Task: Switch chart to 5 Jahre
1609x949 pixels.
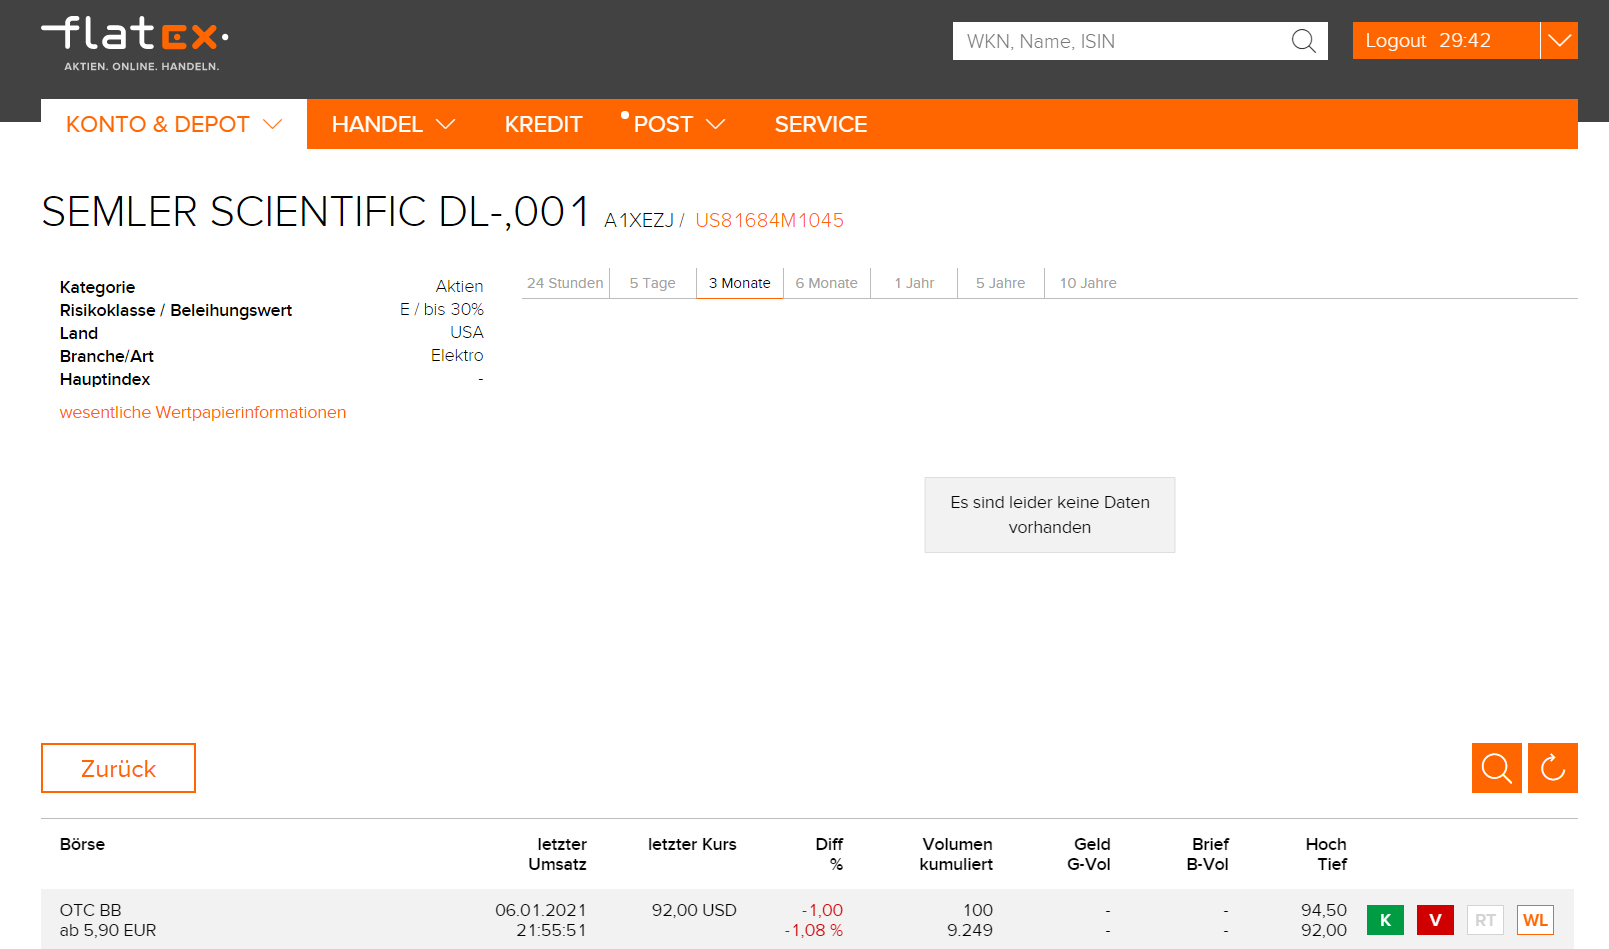Action: click(1001, 283)
